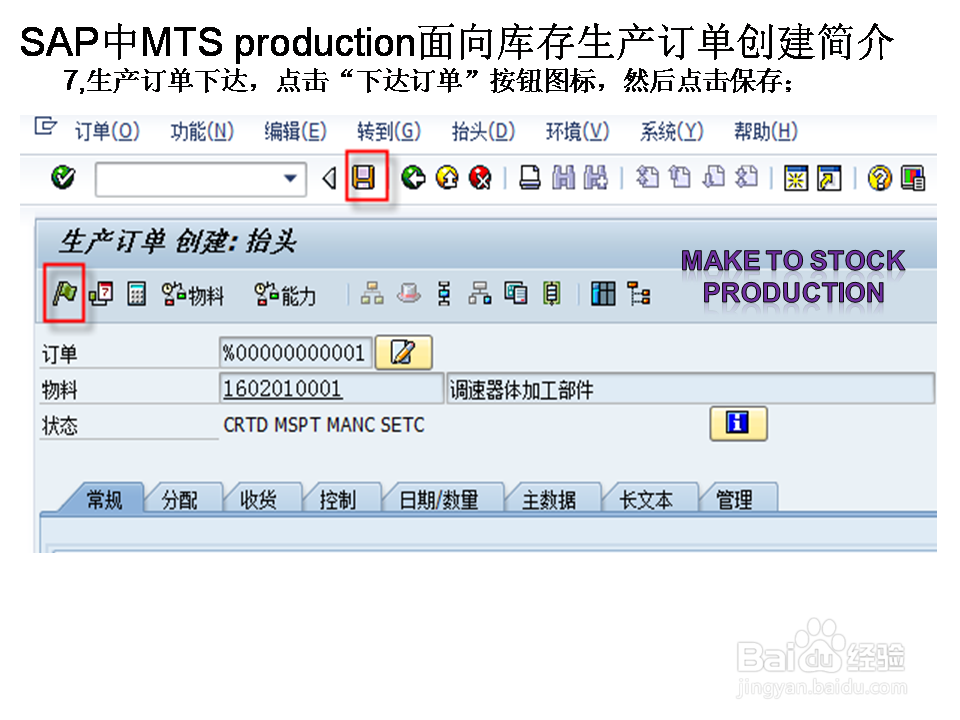Viewport: 960px width, 720px height.
Task: Click the Operations overview icon
Action: pos(444,294)
